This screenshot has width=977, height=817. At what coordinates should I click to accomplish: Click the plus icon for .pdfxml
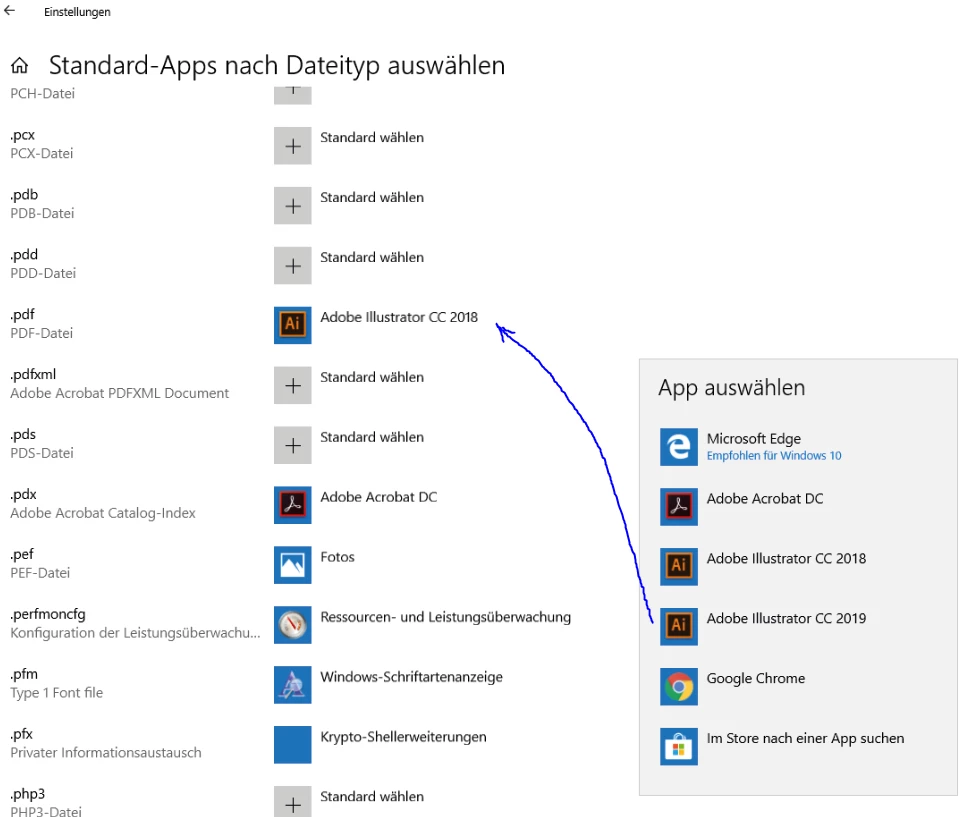[292, 385]
